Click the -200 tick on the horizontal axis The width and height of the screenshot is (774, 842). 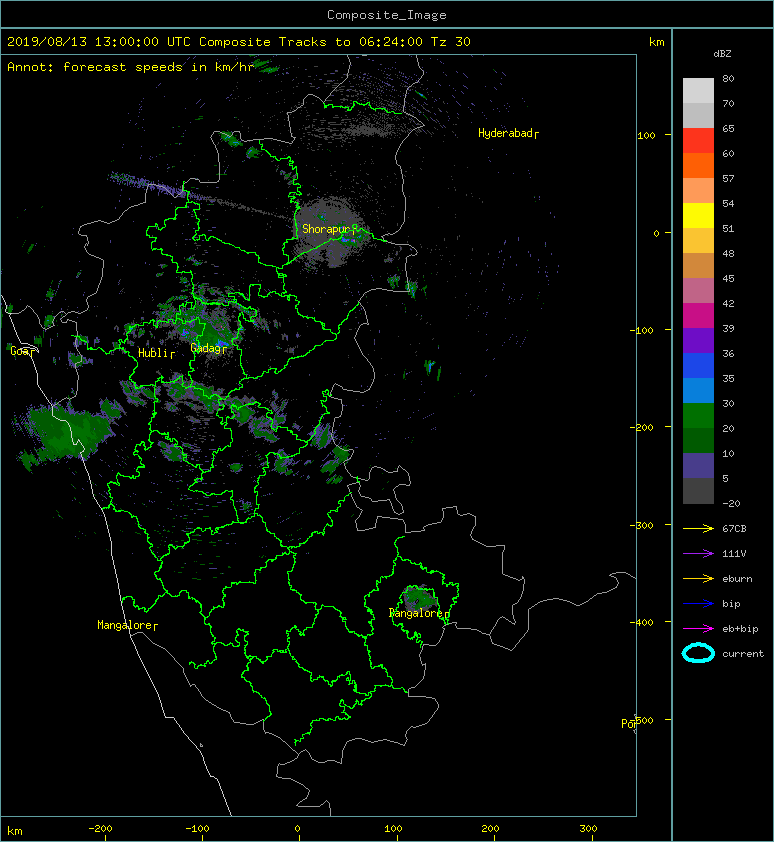(100, 829)
